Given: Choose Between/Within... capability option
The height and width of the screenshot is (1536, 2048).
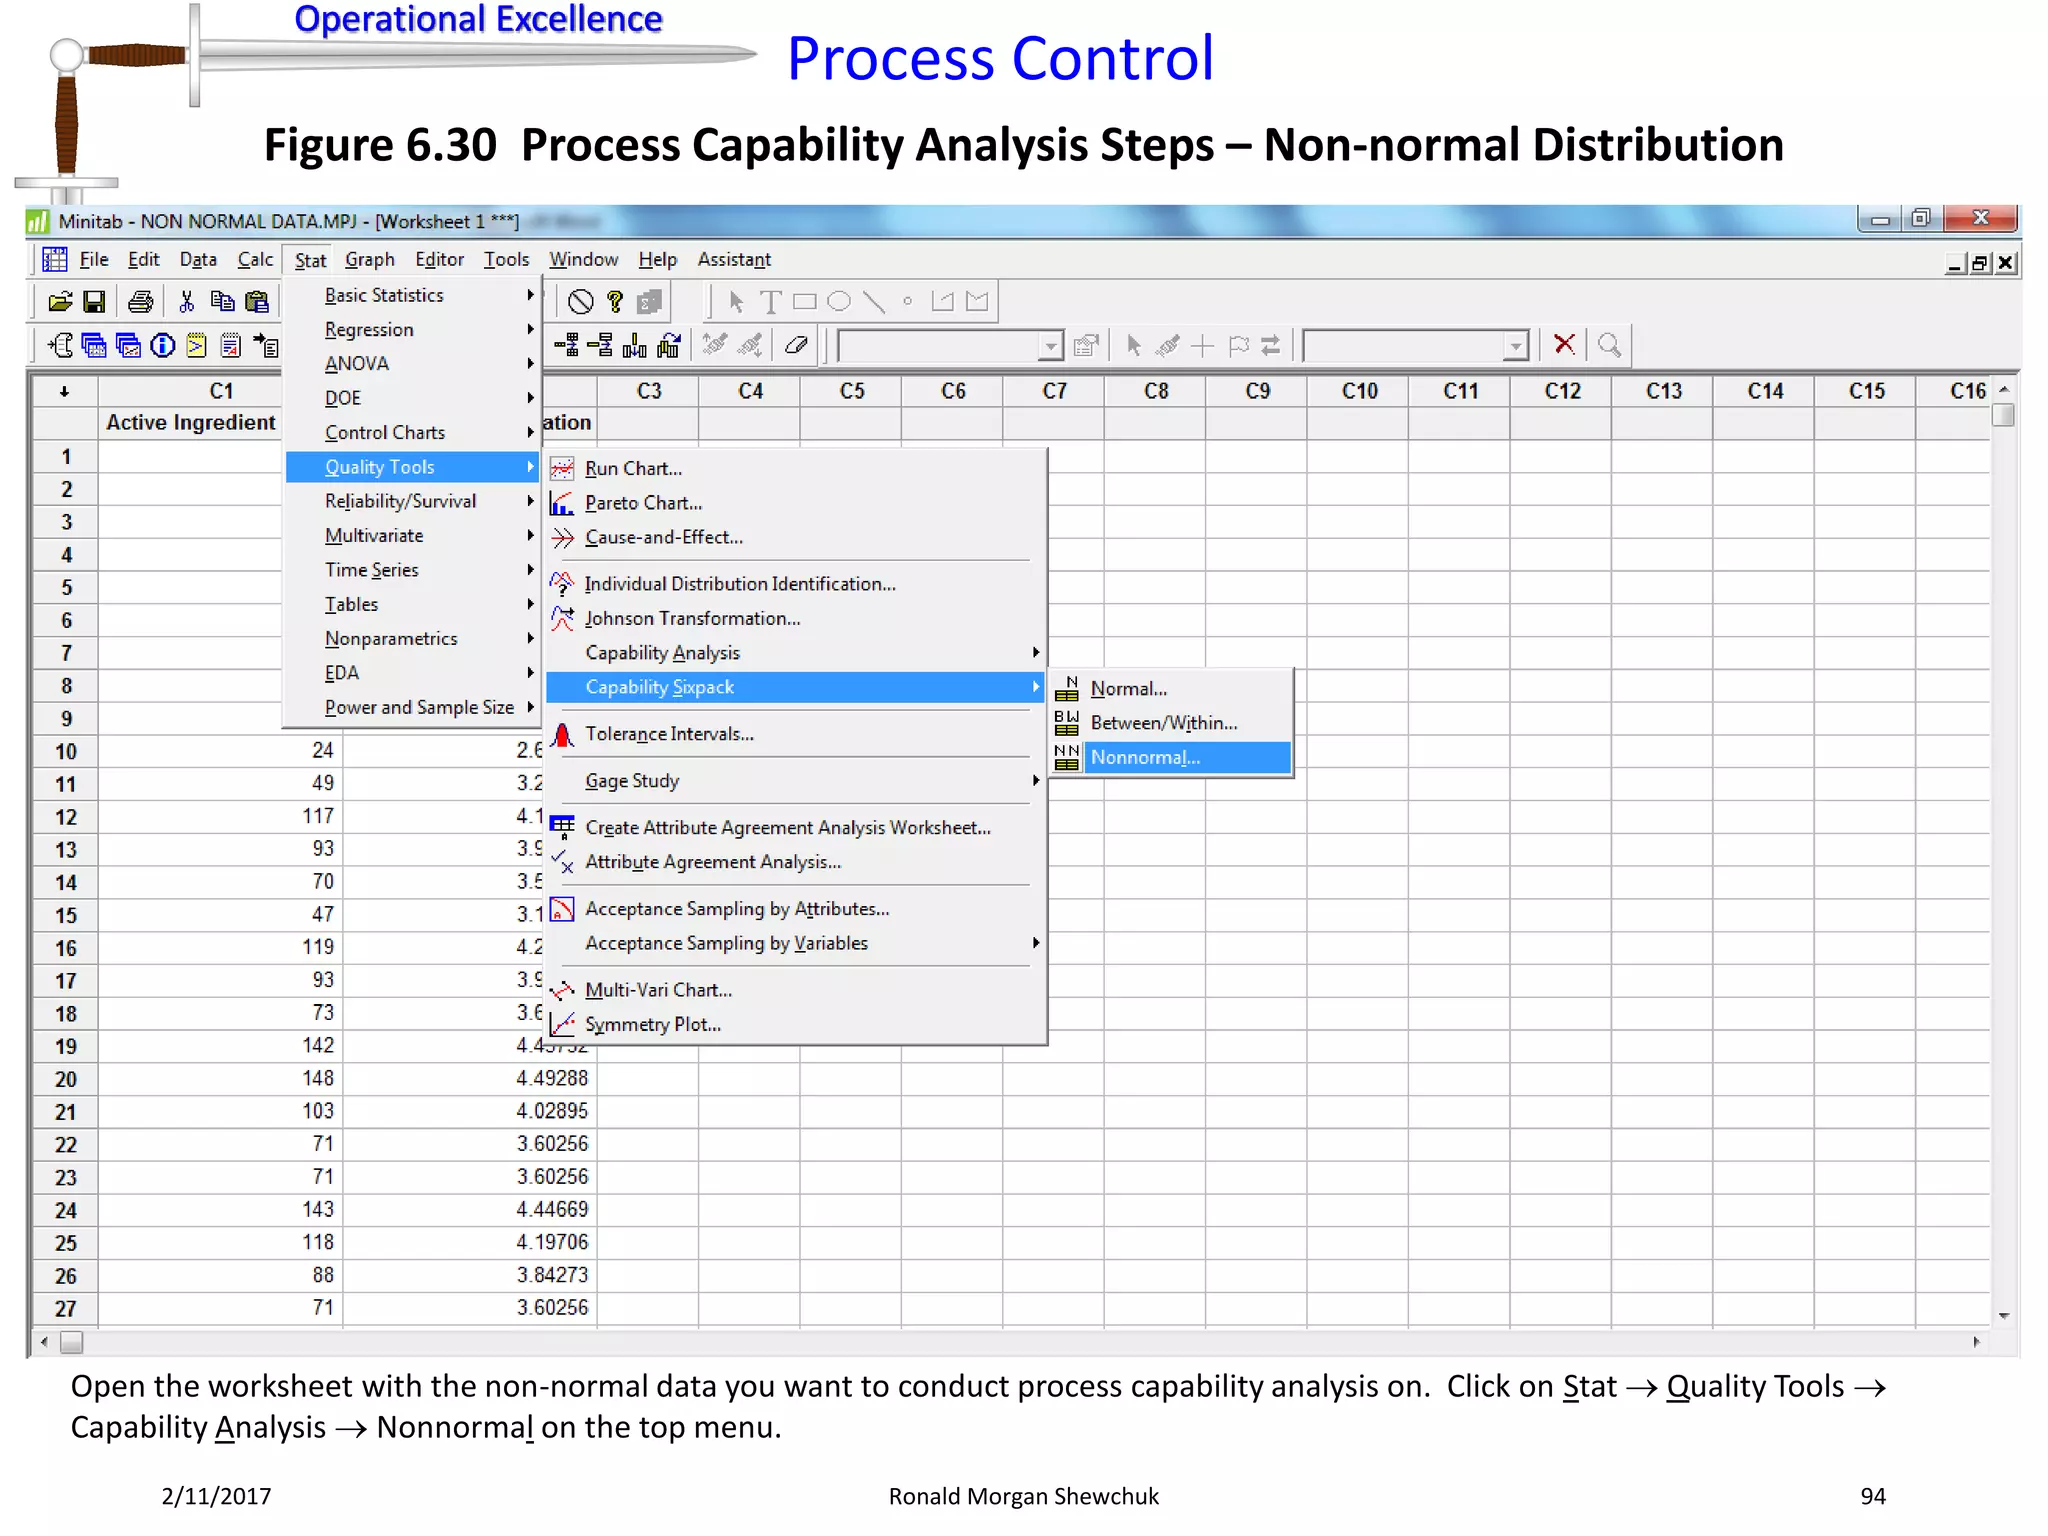Looking at the screenshot, I should coord(1171,723).
